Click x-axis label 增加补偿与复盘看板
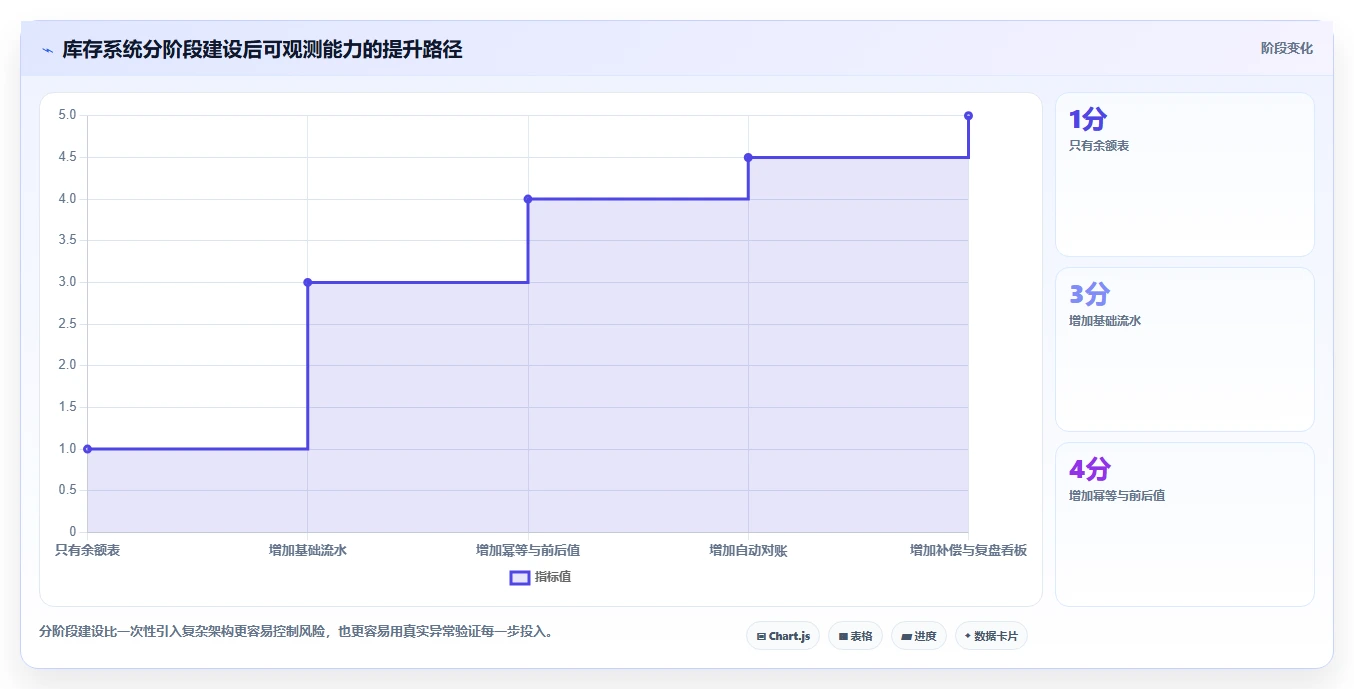The height and width of the screenshot is (689, 1354). (968, 550)
